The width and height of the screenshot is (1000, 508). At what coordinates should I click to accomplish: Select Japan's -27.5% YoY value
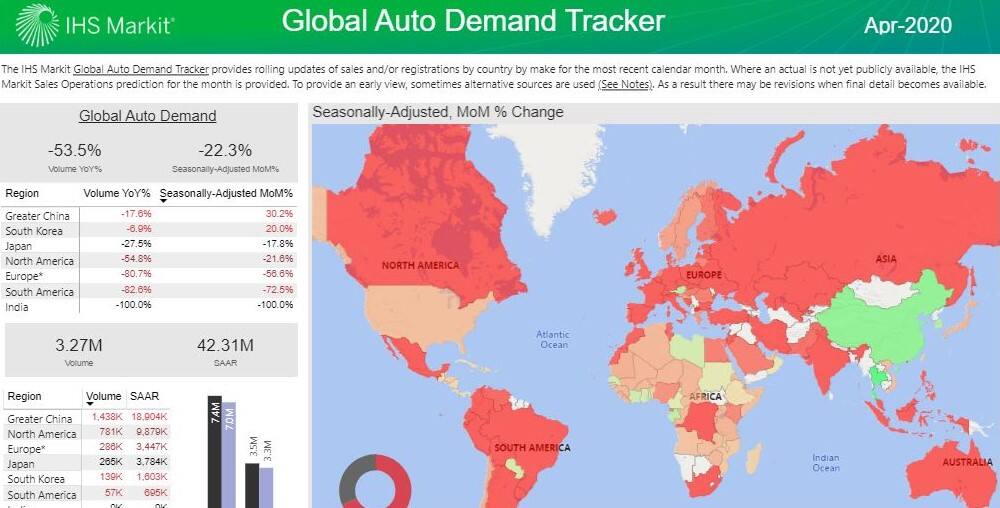[136, 244]
